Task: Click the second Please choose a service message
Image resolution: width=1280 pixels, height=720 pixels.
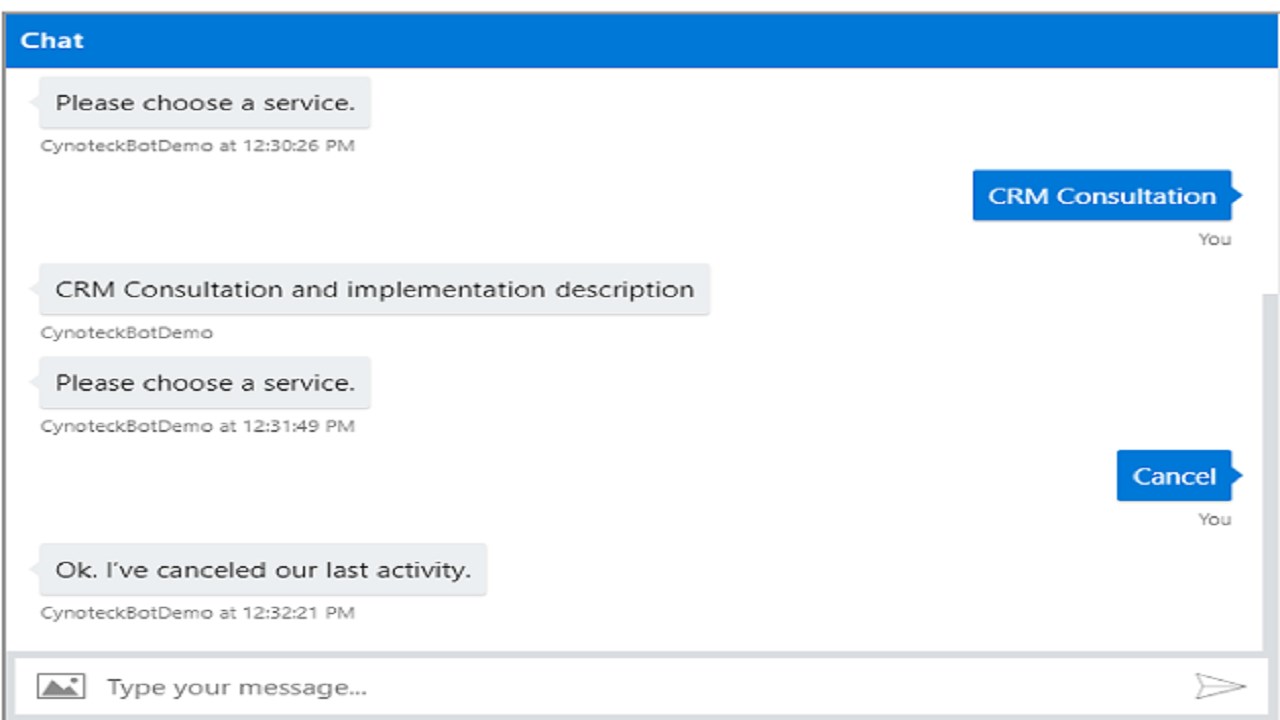Action: [x=205, y=383]
